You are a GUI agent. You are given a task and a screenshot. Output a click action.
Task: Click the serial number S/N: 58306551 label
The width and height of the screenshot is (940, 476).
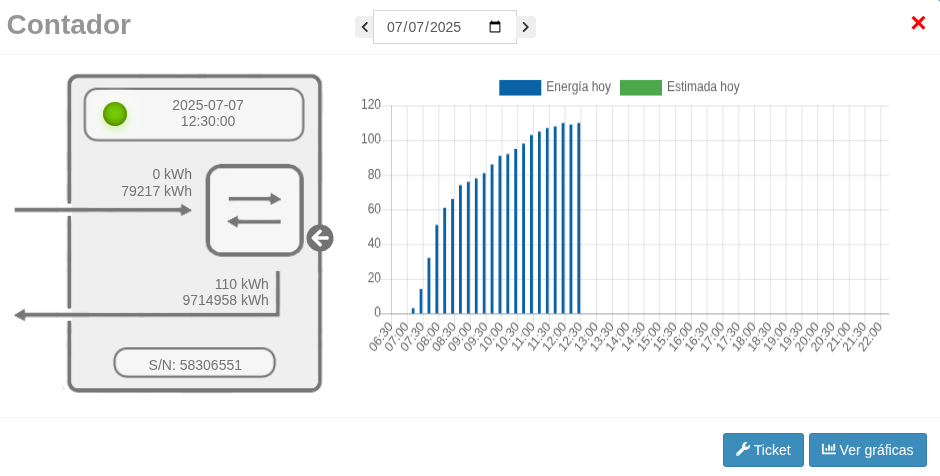click(x=195, y=365)
